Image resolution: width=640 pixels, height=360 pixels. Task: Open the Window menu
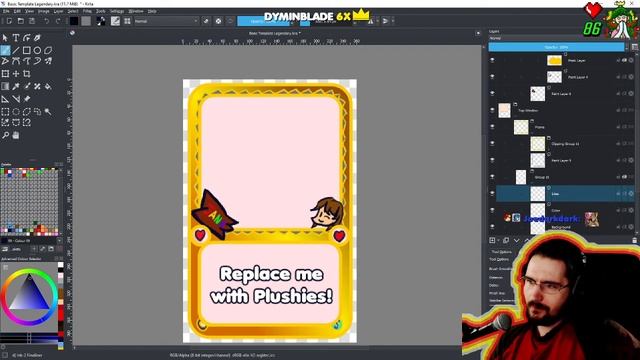(136, 11)
